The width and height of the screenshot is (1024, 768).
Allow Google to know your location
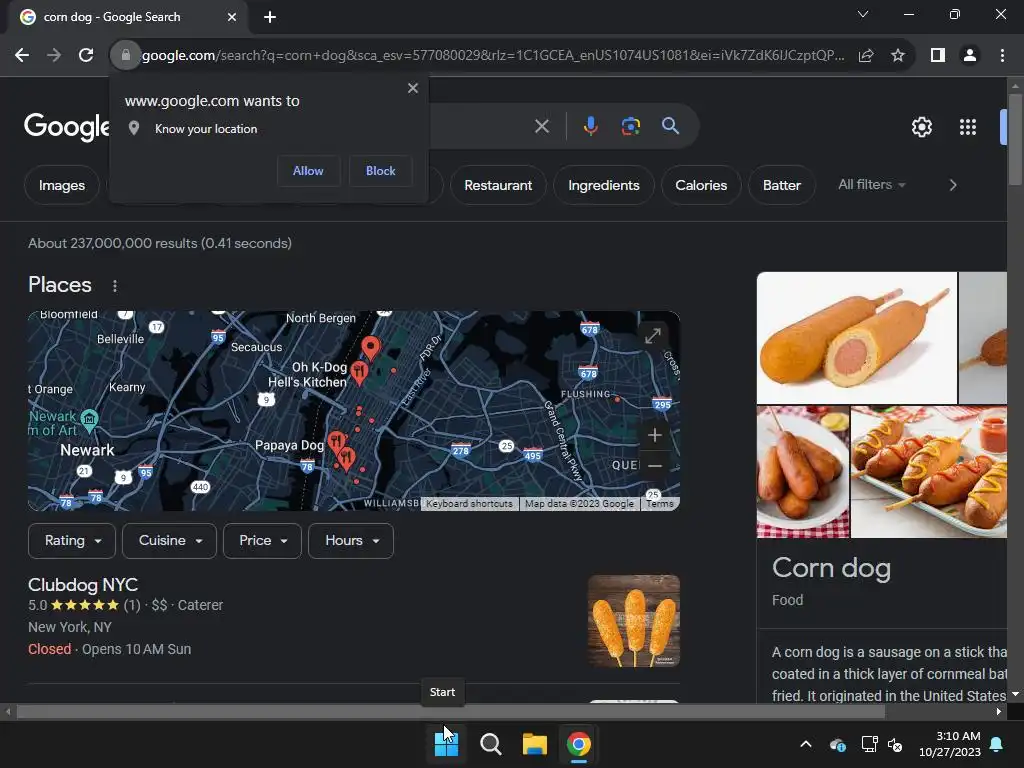point(308,170)
